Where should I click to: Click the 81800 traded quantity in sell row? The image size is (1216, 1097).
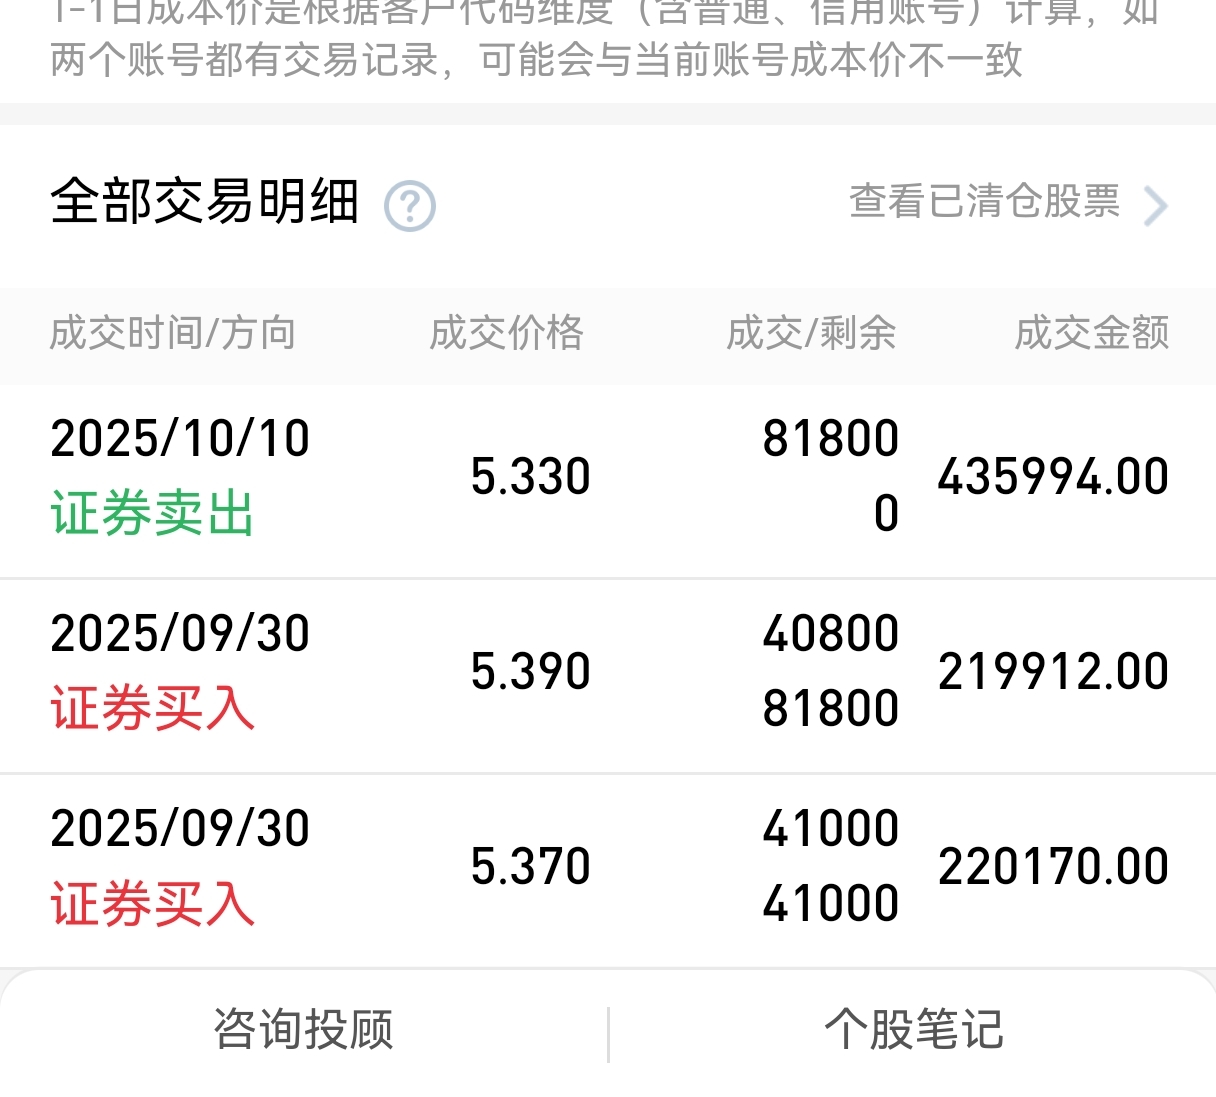coord(831,439)
